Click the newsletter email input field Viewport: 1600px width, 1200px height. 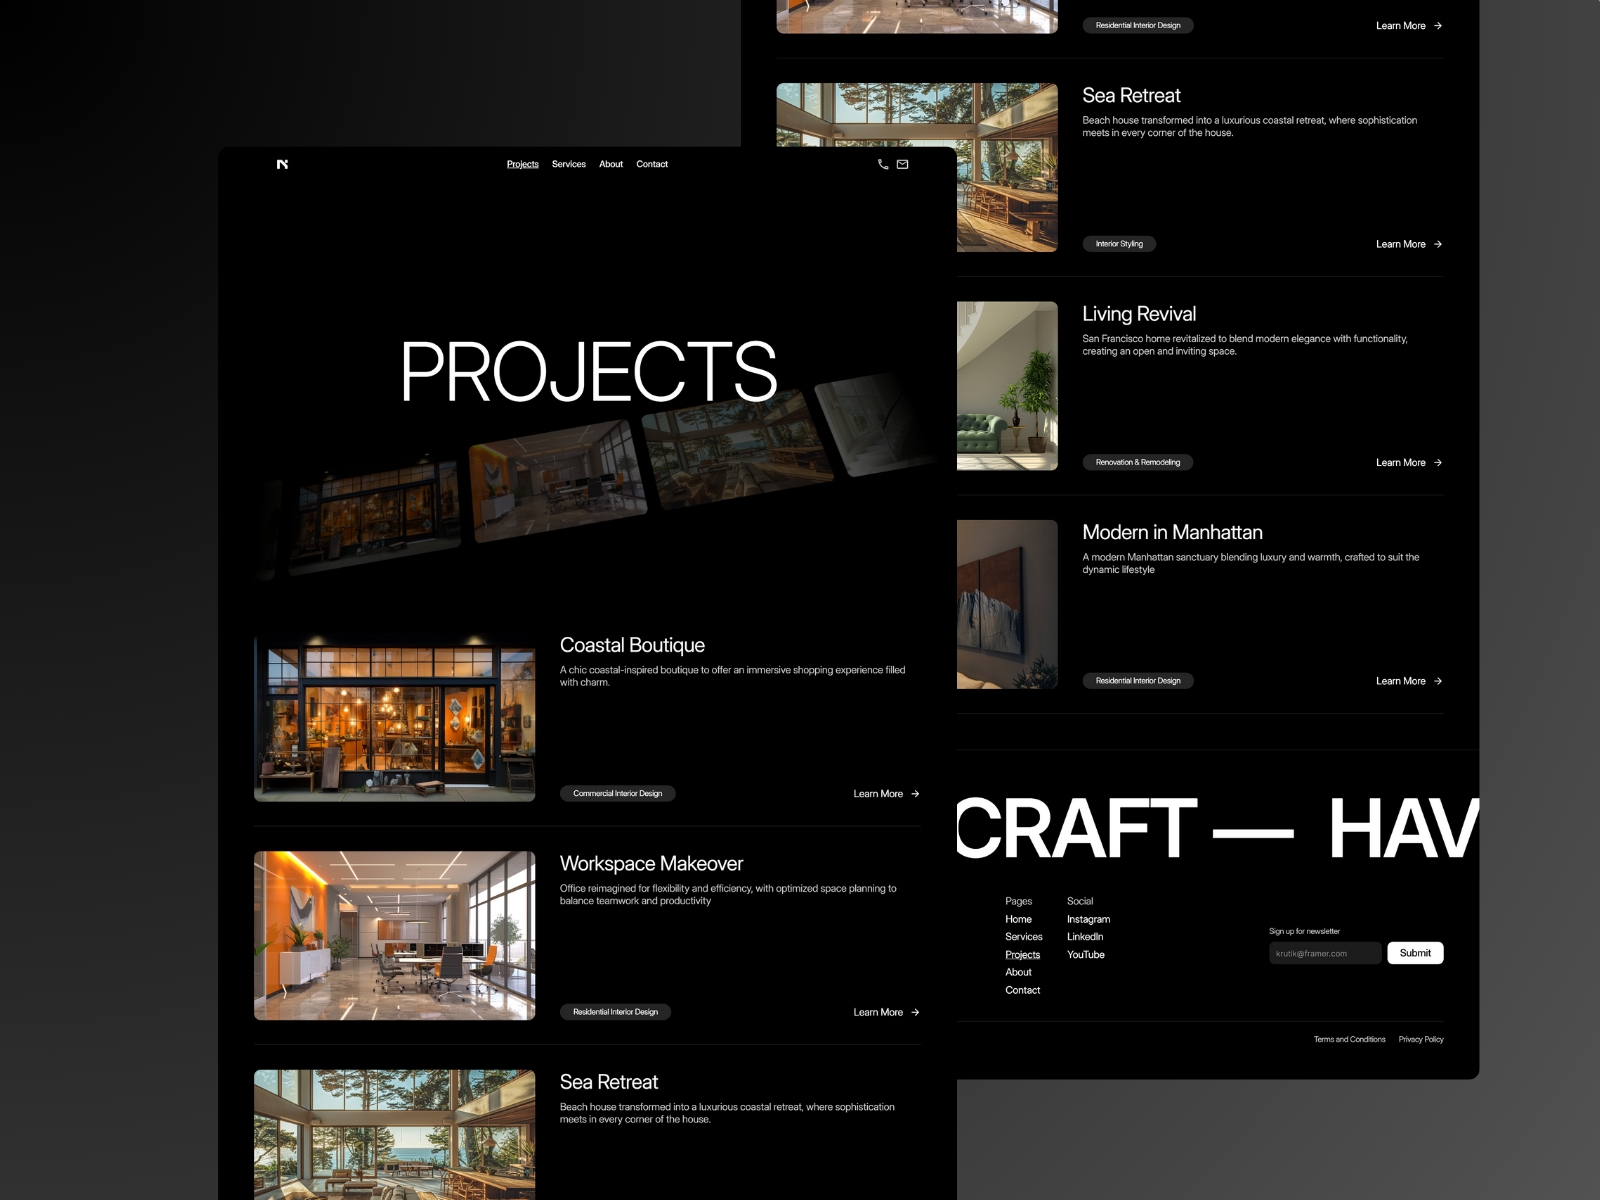[x=1324, y=953]
